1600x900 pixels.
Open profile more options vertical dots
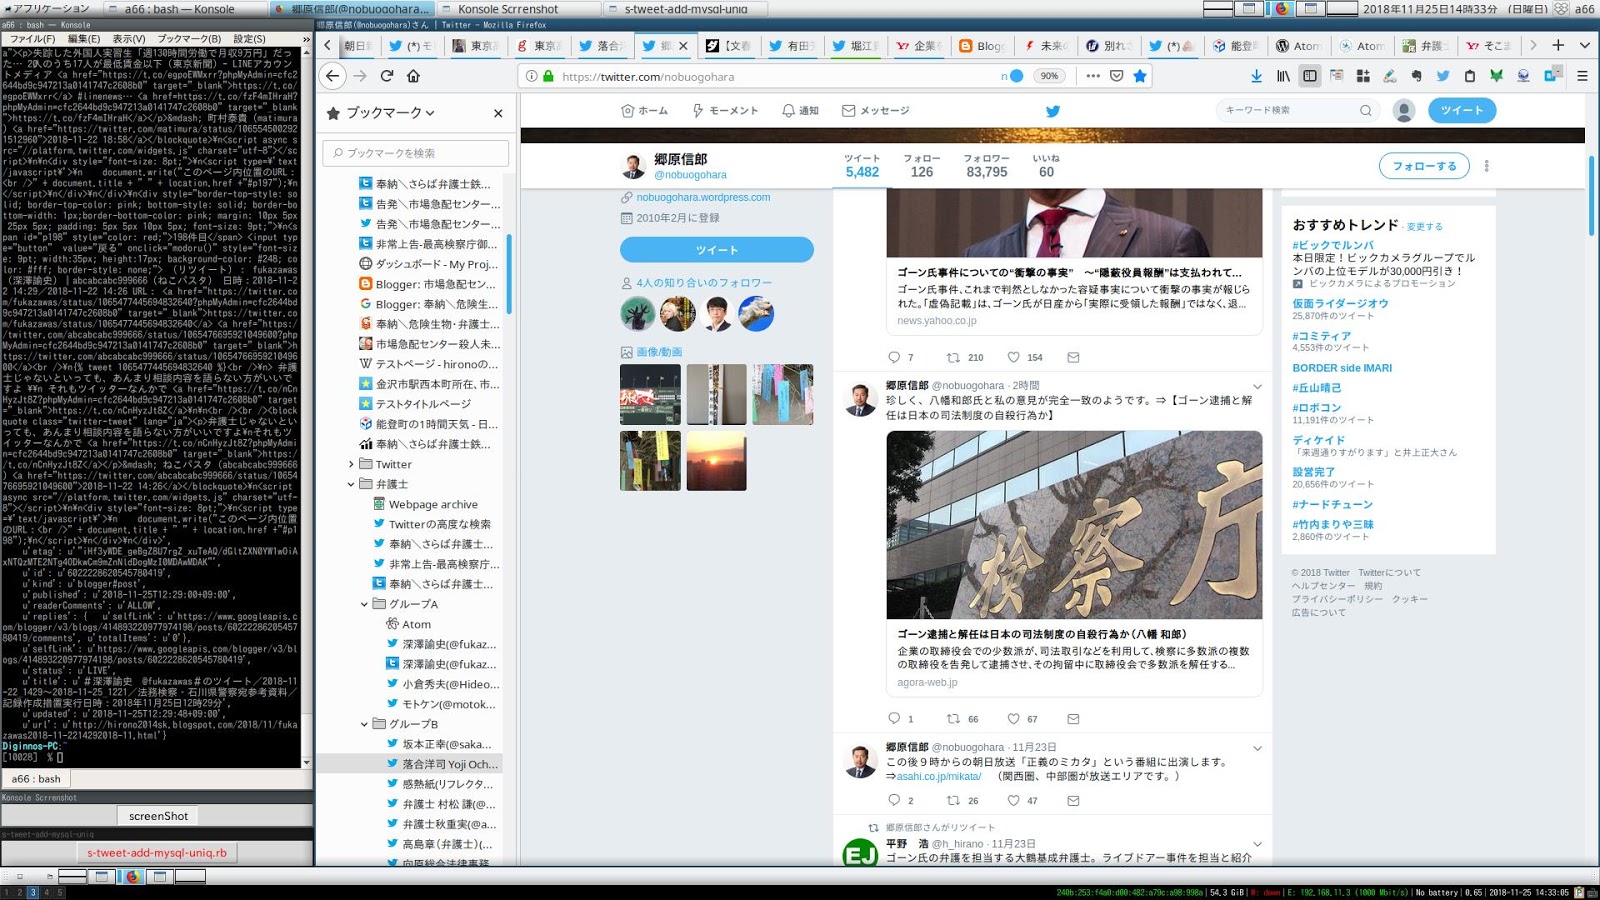1486,166
